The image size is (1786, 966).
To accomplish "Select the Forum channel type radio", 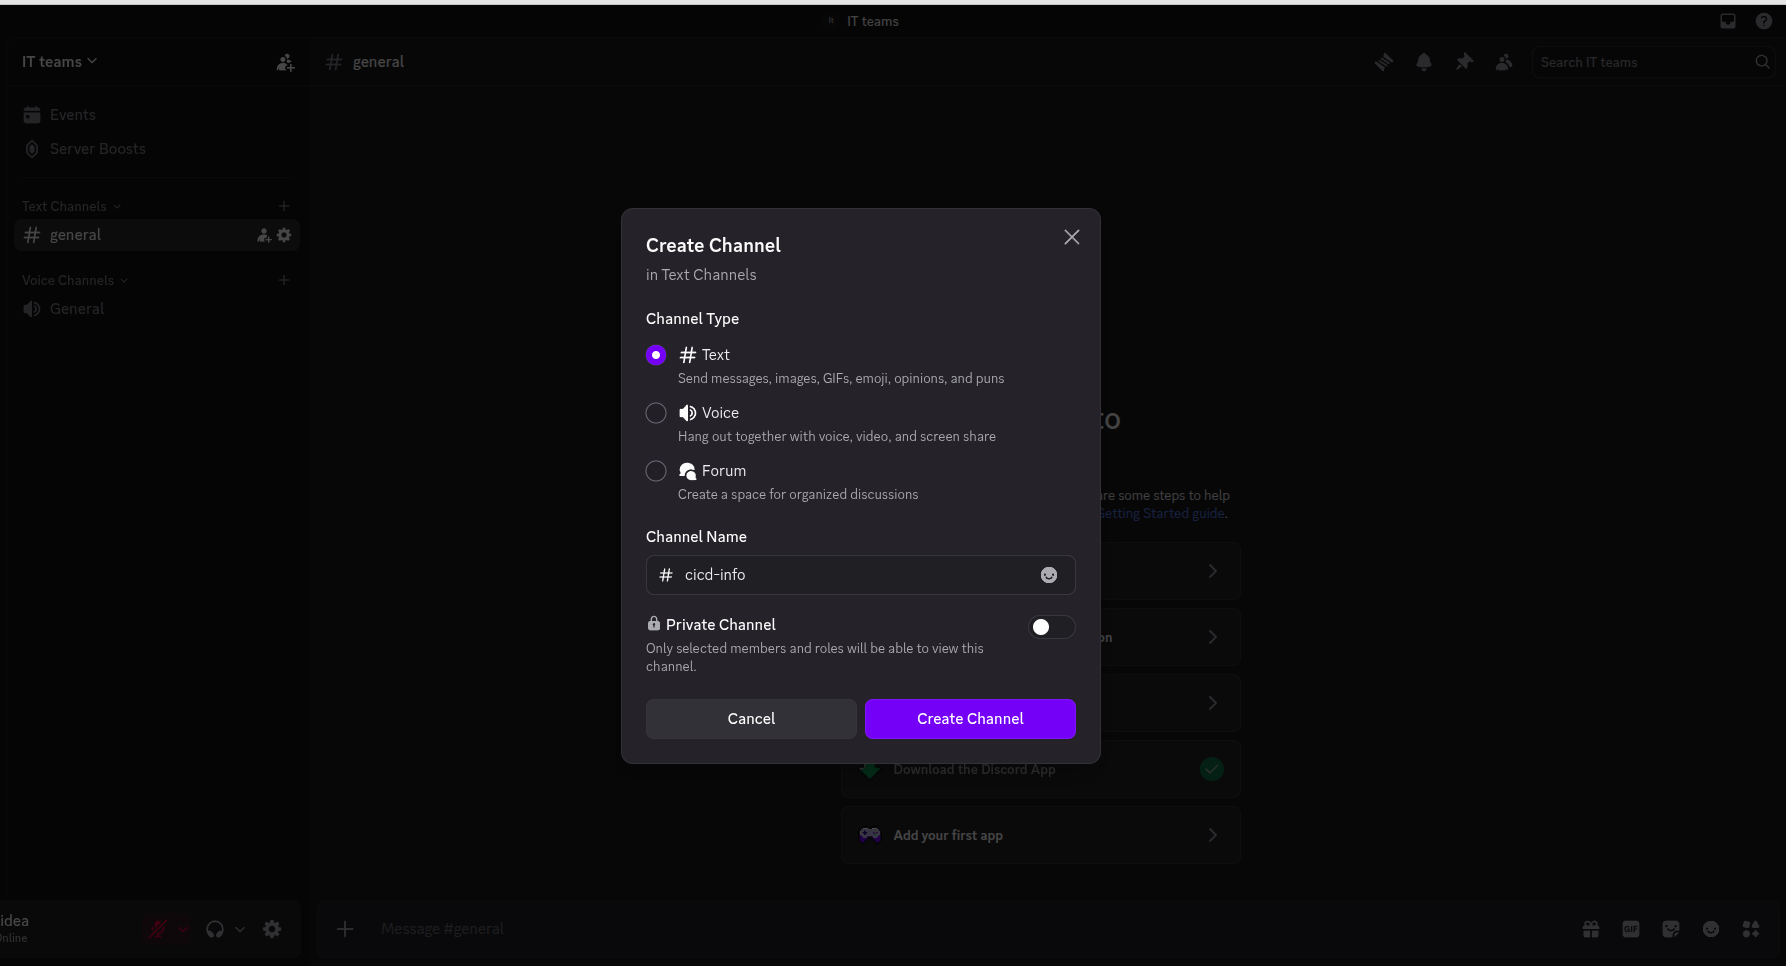I will [x=656, y=471].
